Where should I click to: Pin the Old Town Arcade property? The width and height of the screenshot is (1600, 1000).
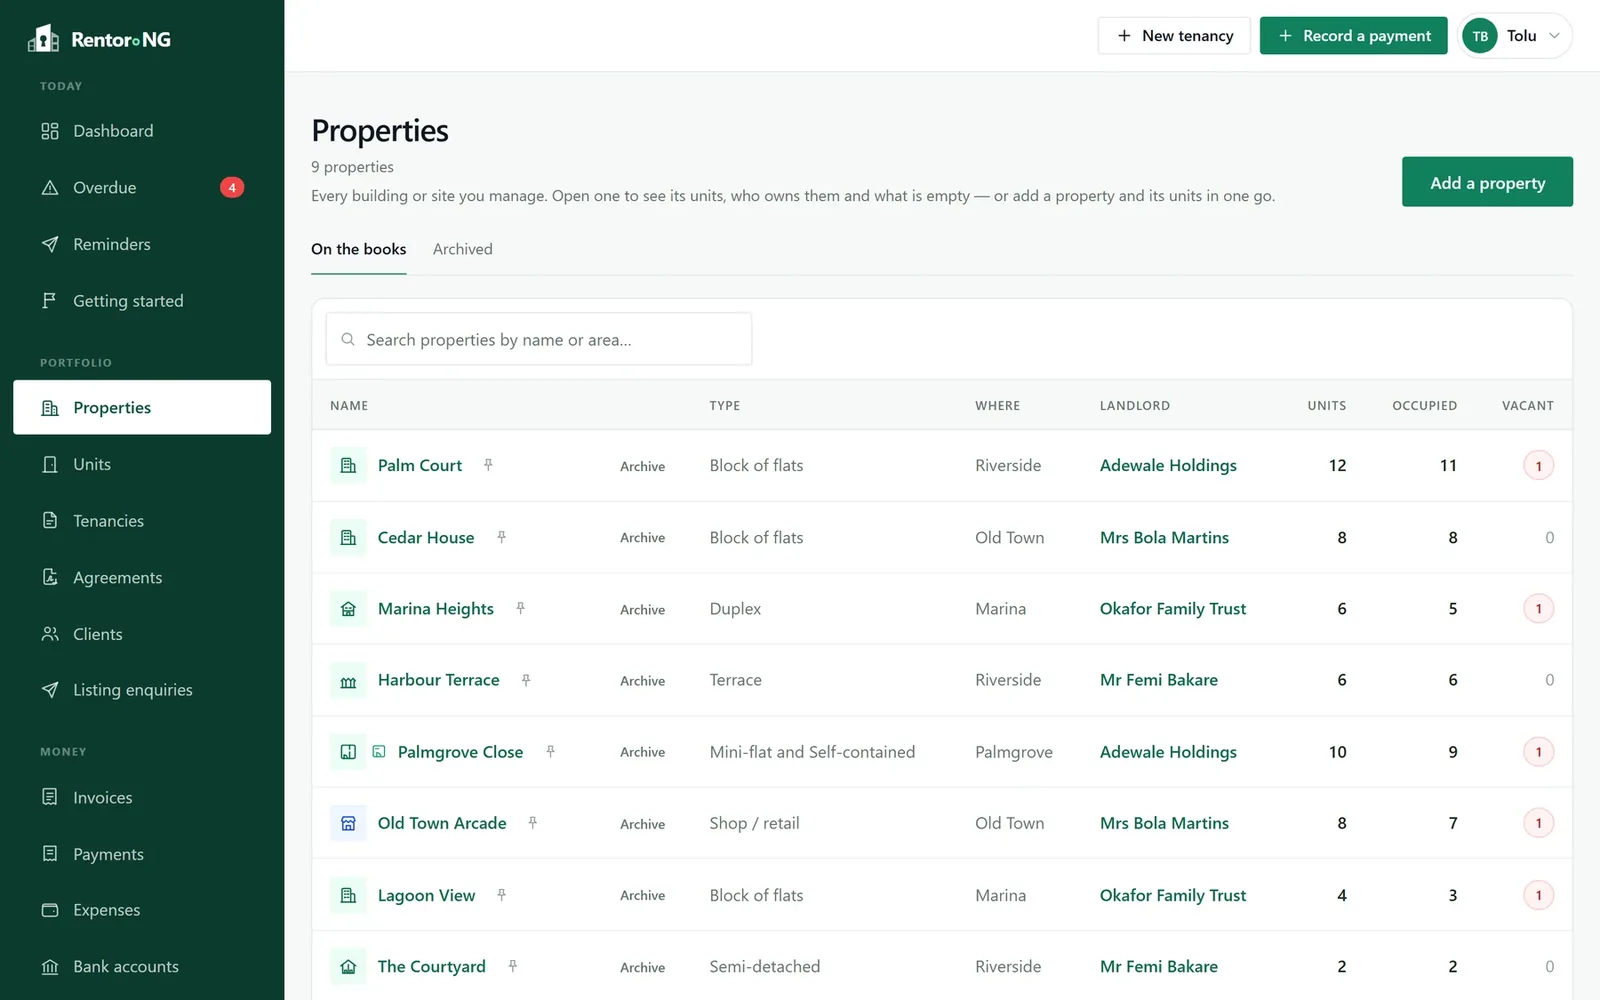[533, 823]
